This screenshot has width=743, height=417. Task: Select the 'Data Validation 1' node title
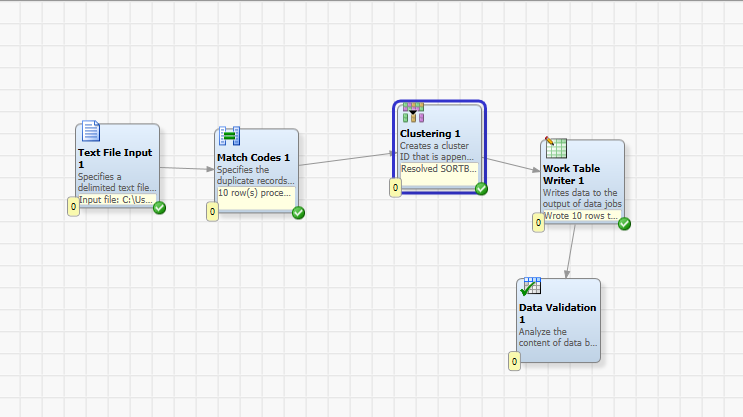(558, 313)
